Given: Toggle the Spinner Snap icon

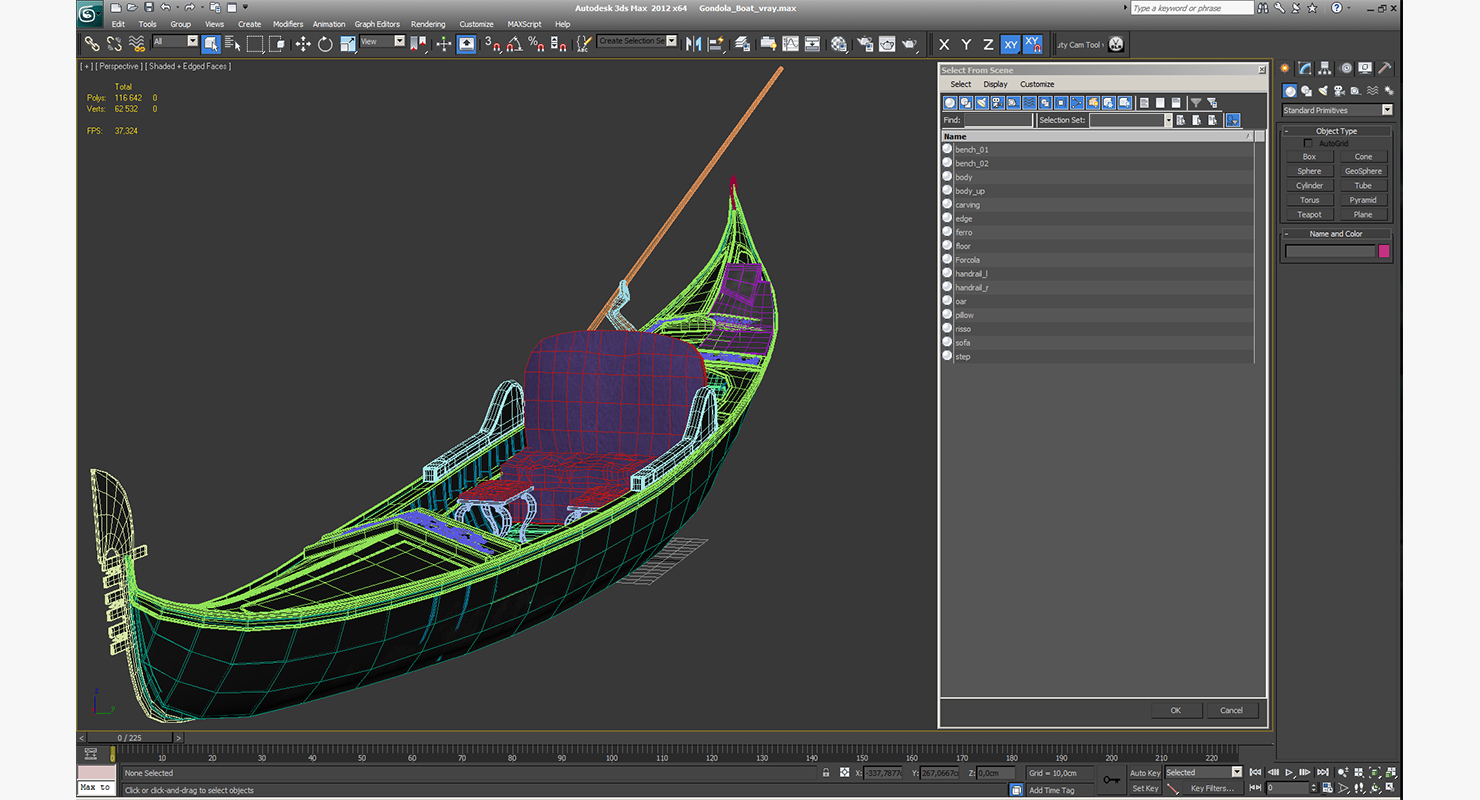Looking at the screenshot, I should click(x=558, y=44).
